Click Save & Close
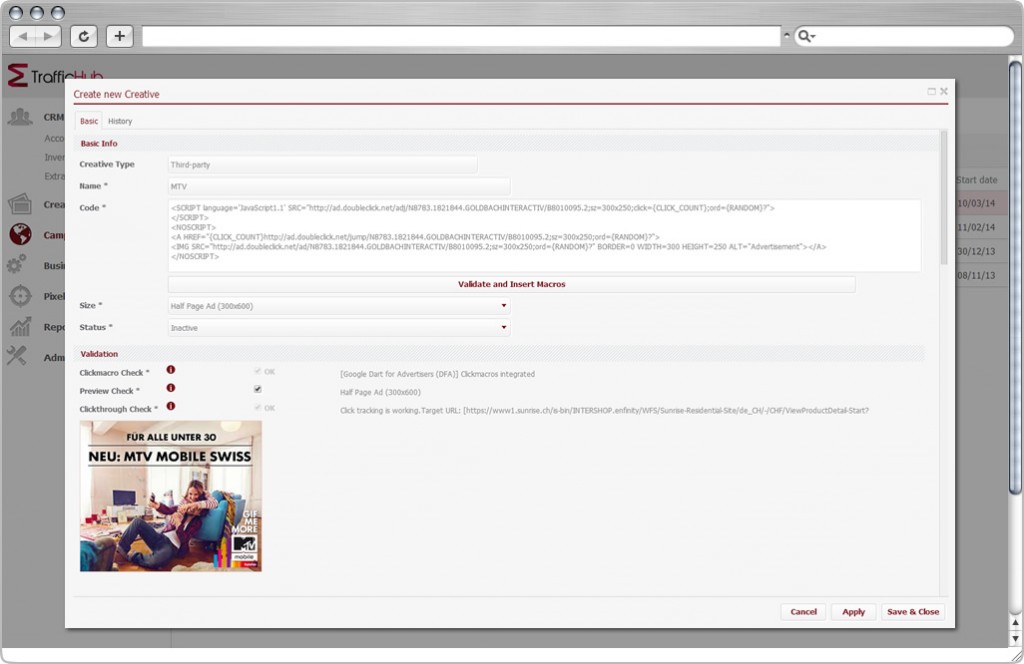The width and height of the screenshot is (1024, 664). pos(913,612)
